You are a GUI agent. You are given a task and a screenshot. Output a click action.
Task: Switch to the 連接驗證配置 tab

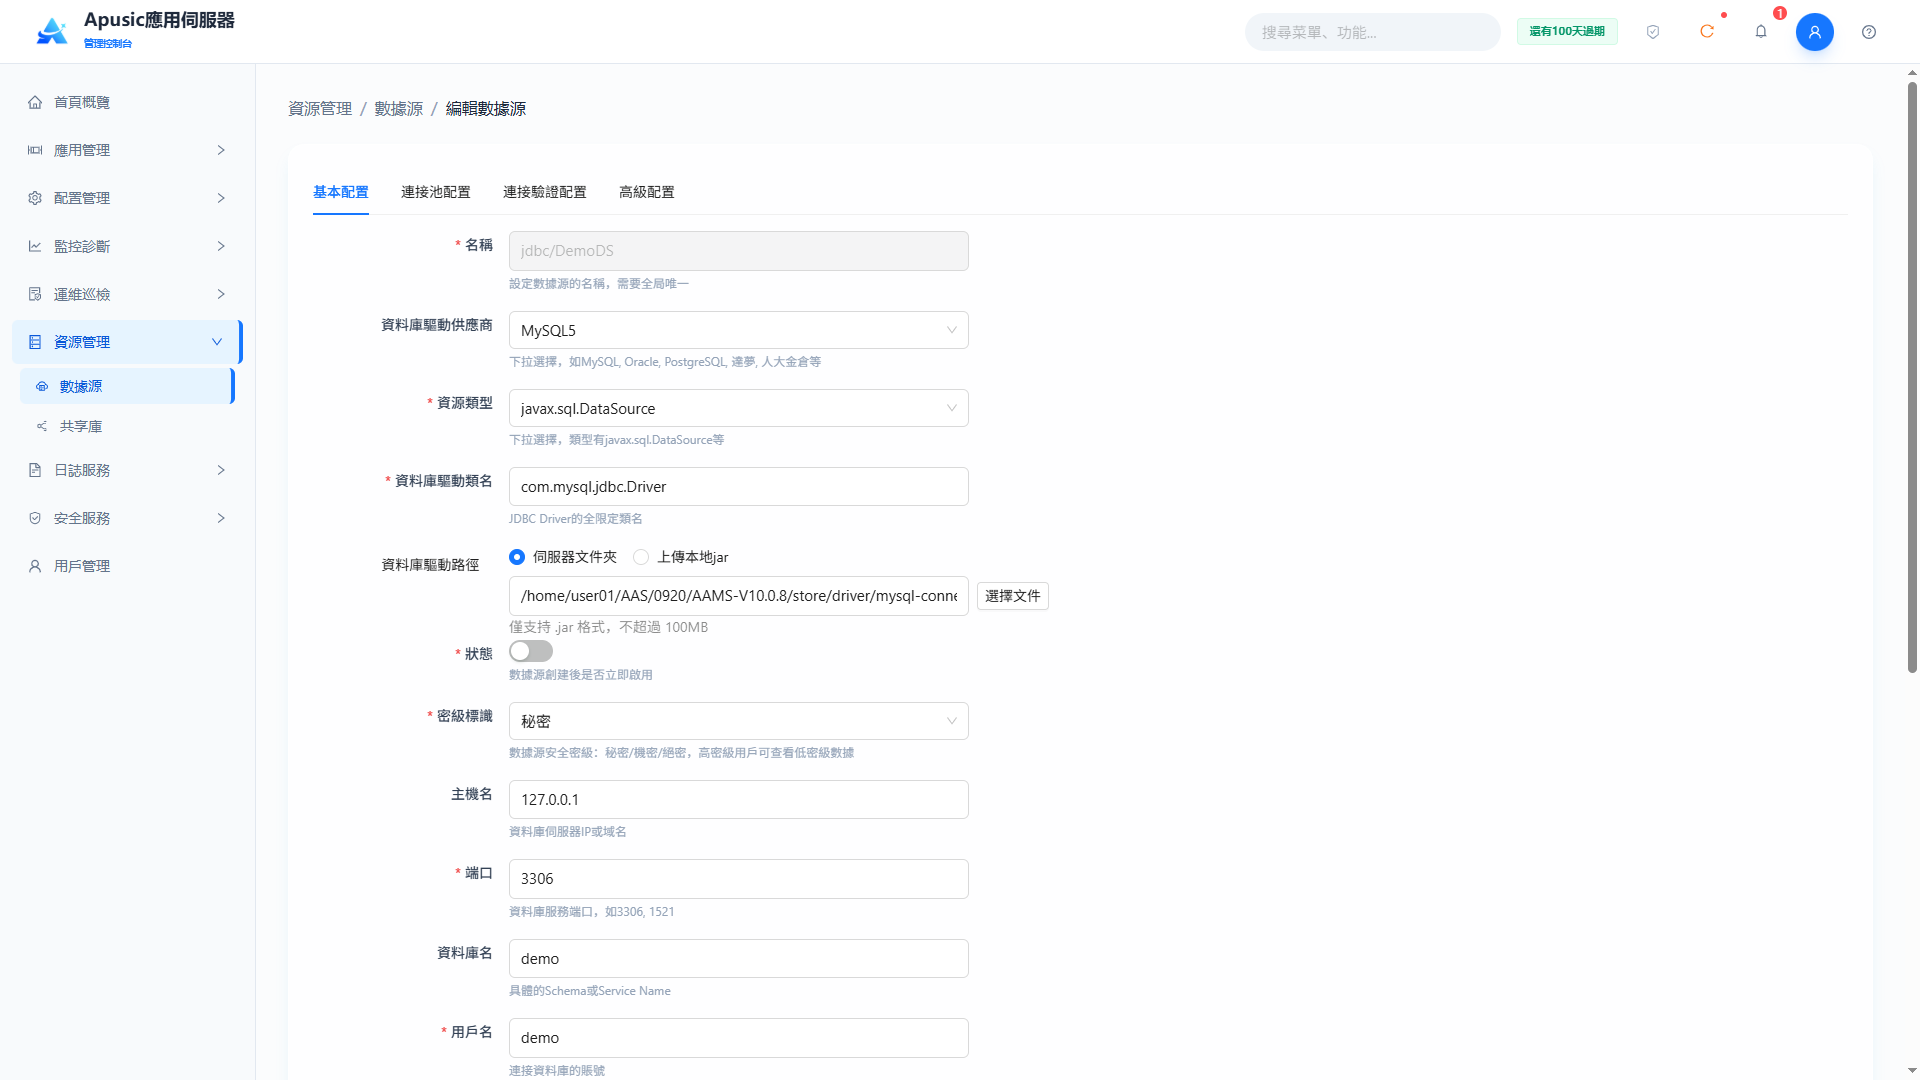[x=544, y=192]
